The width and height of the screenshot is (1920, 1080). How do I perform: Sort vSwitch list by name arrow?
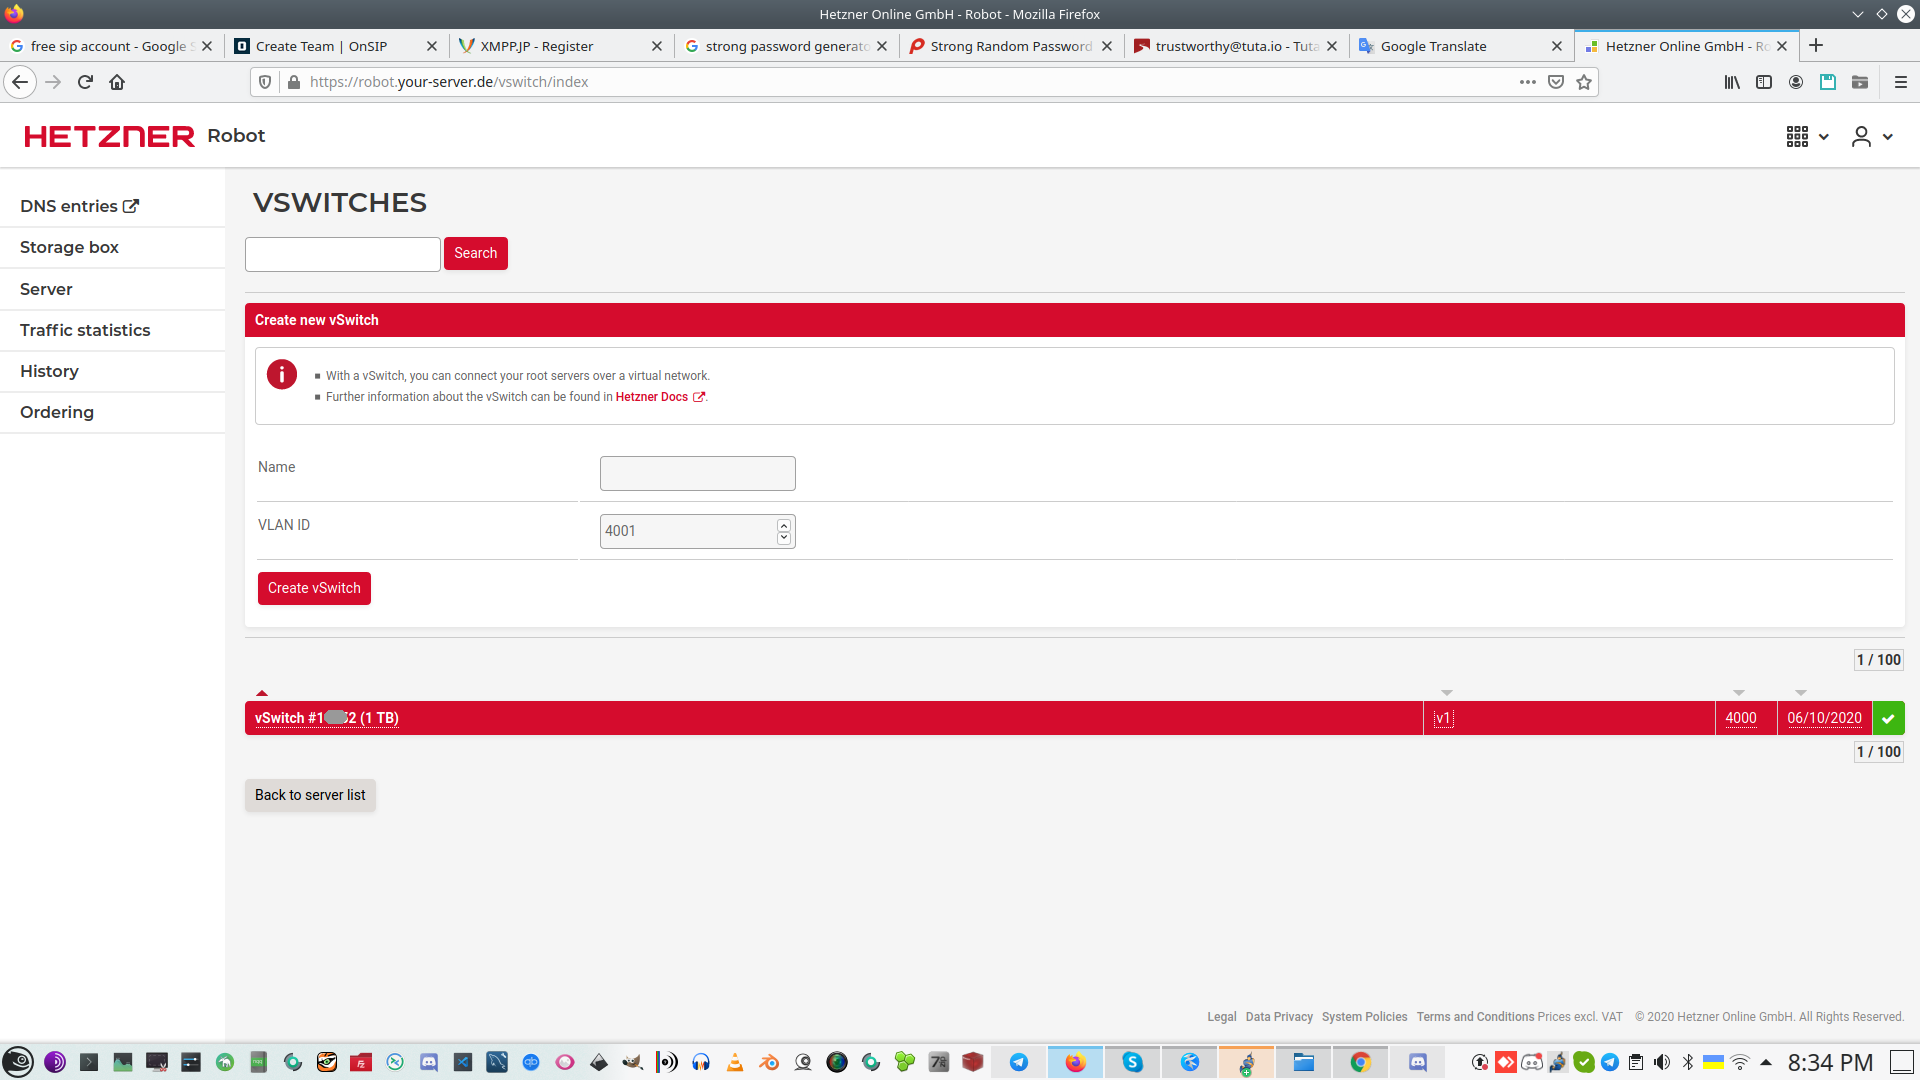click(262, 692)
